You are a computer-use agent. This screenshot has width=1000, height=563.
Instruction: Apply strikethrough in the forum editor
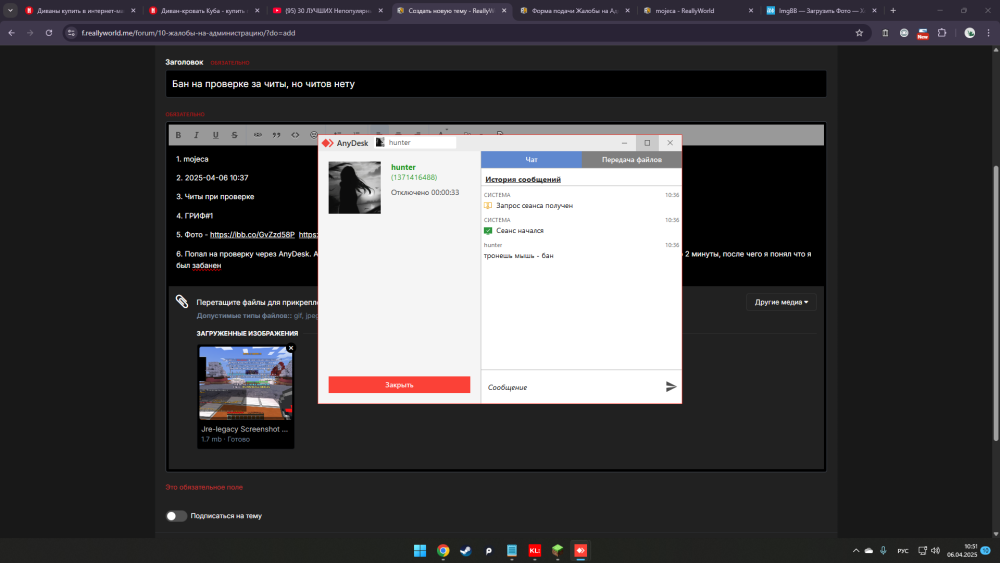click(235, 135)
